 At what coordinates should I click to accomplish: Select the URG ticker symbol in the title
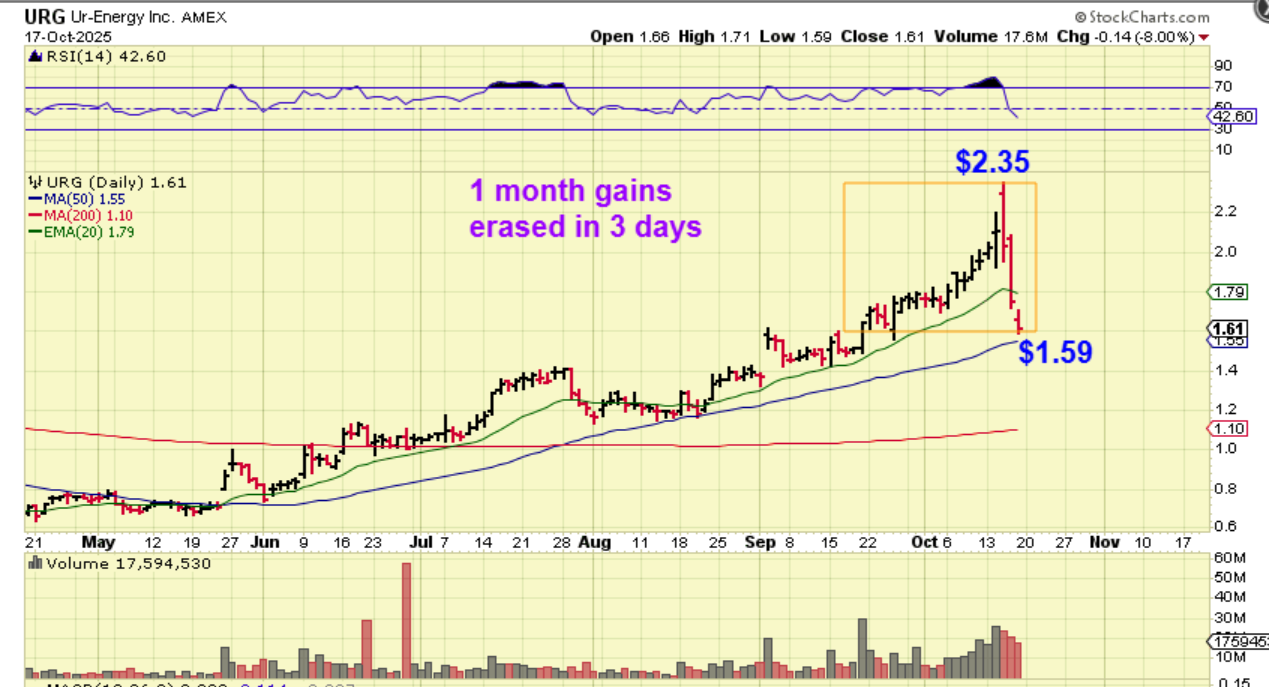coord(44,17)
